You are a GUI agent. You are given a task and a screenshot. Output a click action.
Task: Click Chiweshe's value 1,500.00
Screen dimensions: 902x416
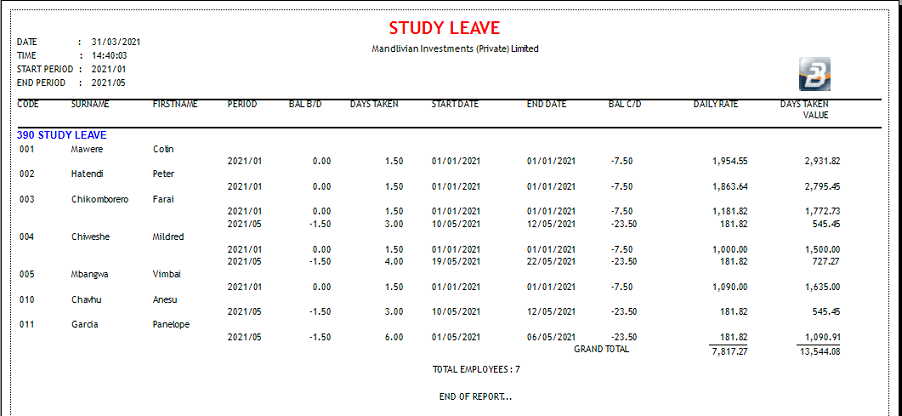pyautogui.click(x=822, y=250)
